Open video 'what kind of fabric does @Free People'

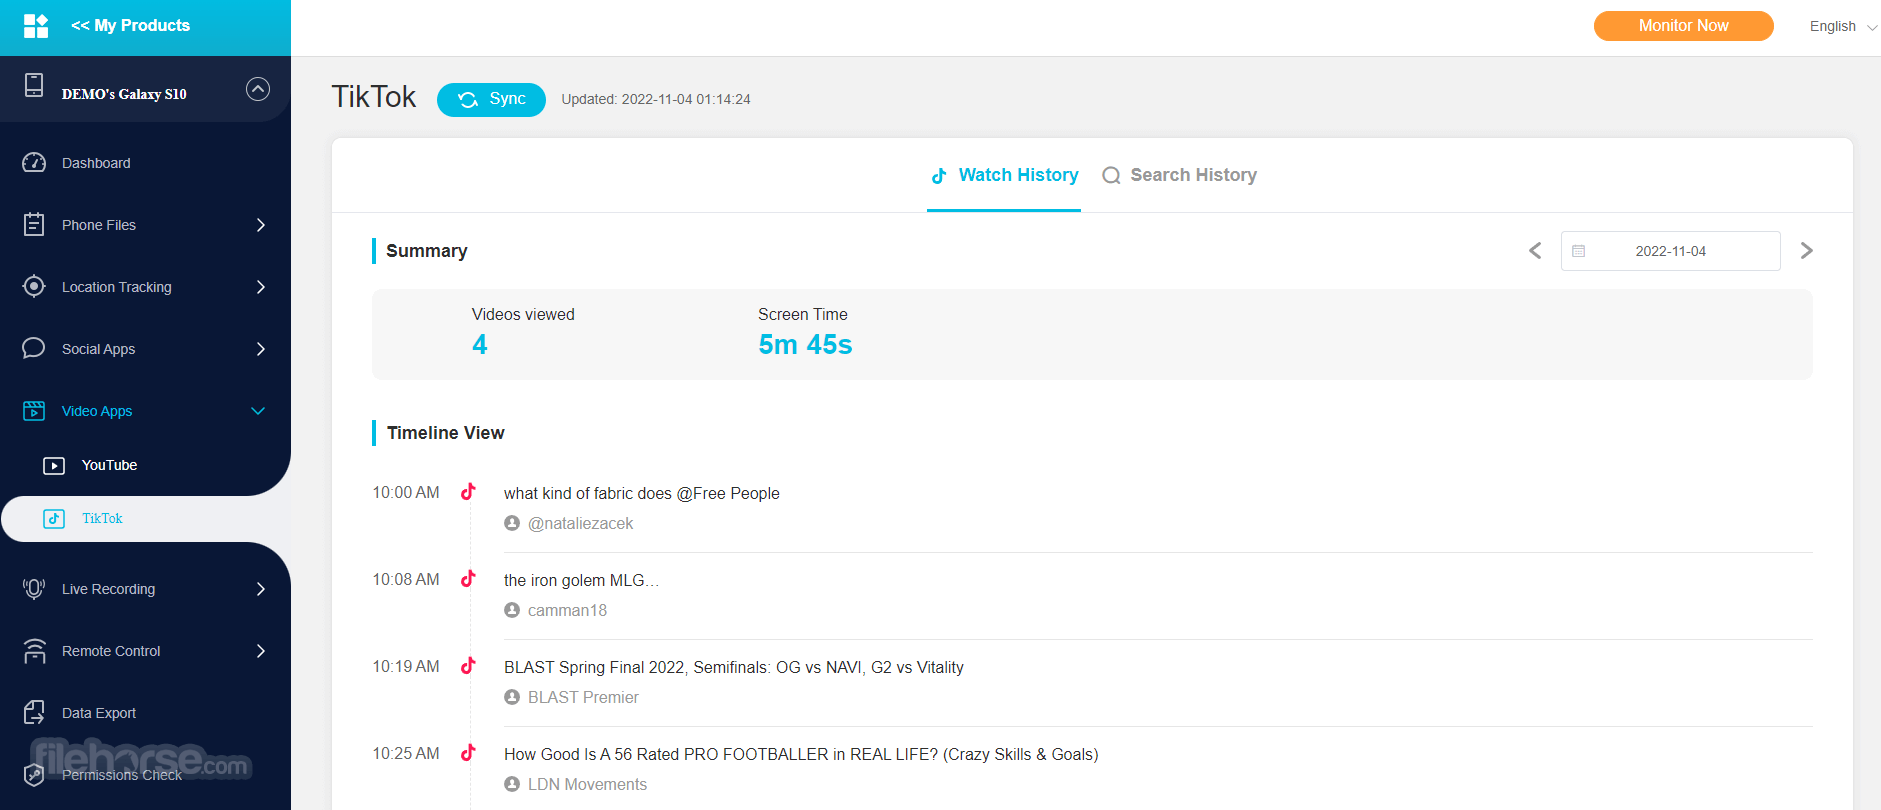(642, 493)
